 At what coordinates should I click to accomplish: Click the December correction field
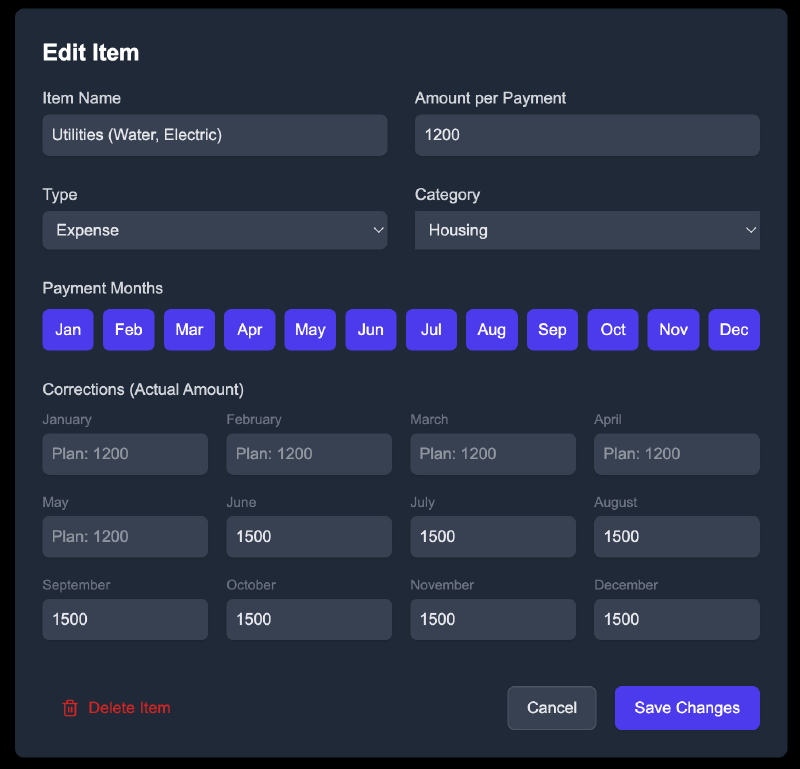click(676, 619)
